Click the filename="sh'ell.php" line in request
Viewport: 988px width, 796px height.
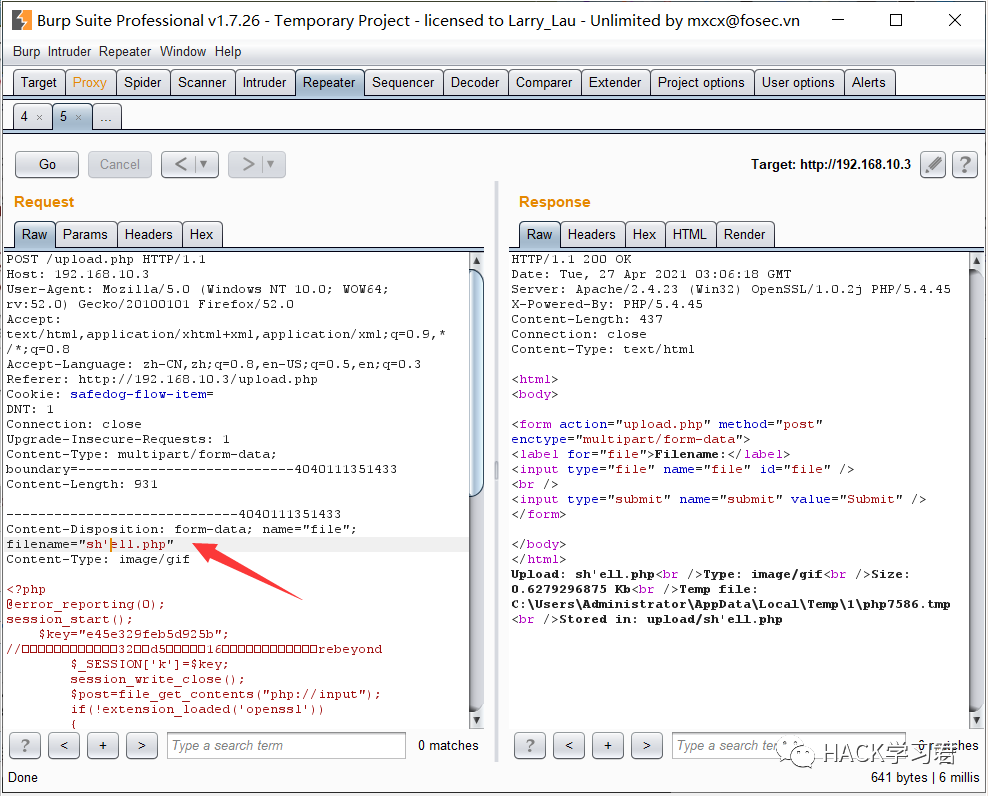(90, 545)
